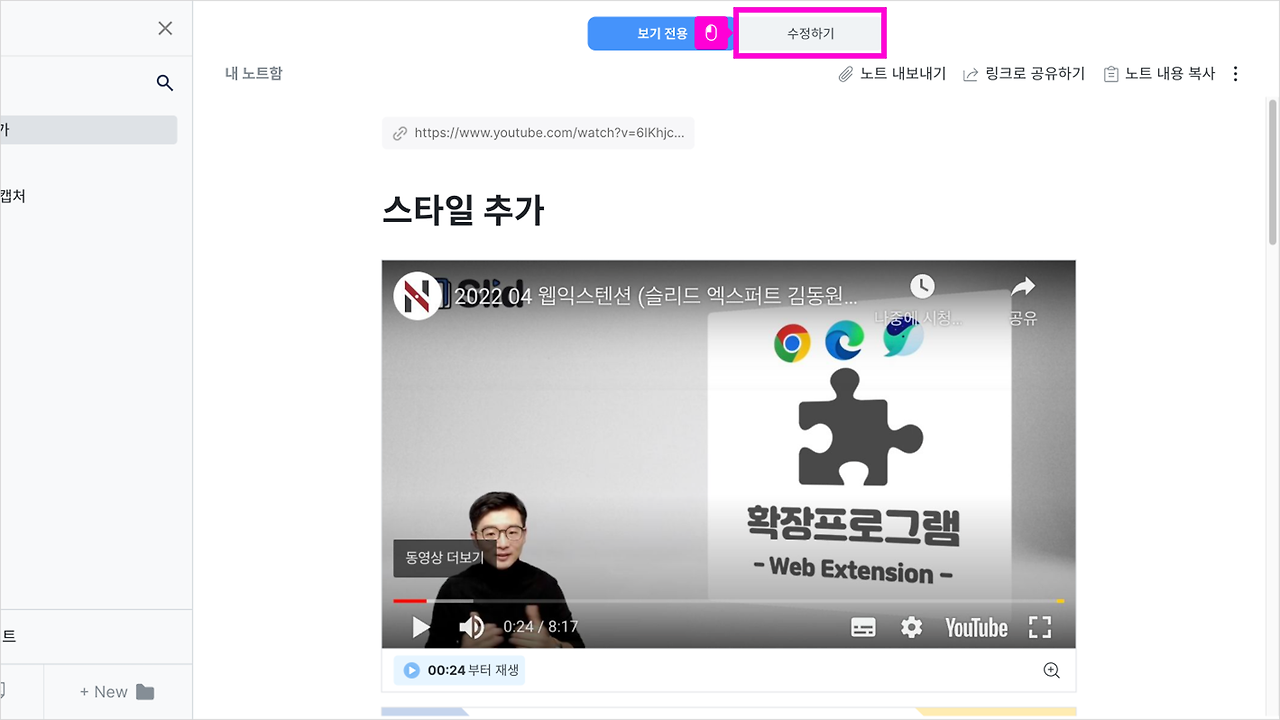Jump ahead using the video progress bar

pos(700,602)
